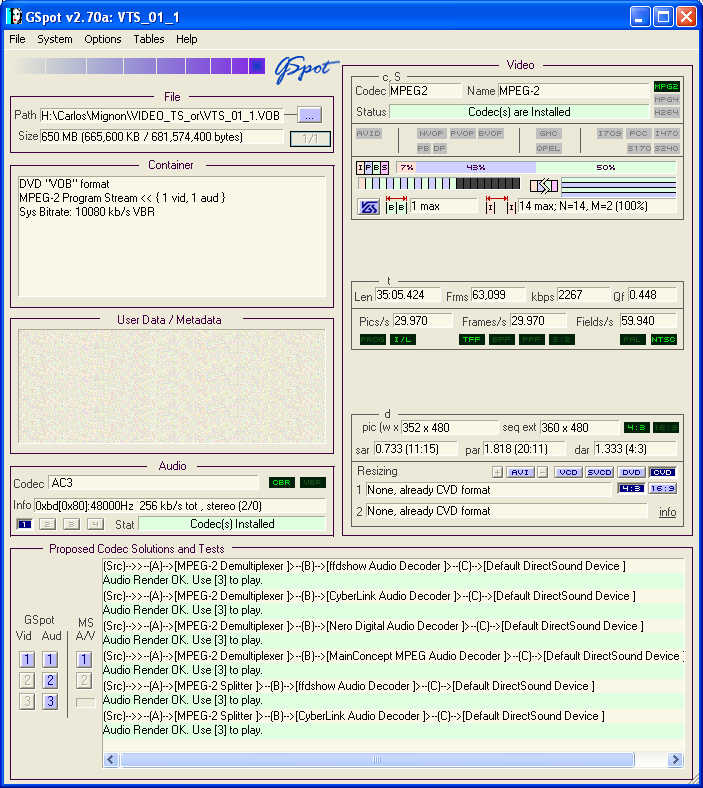The height and width of the screenshot is (788, 703).
Task: Click the resizing minus button
Action: click(x=543, y=472)
